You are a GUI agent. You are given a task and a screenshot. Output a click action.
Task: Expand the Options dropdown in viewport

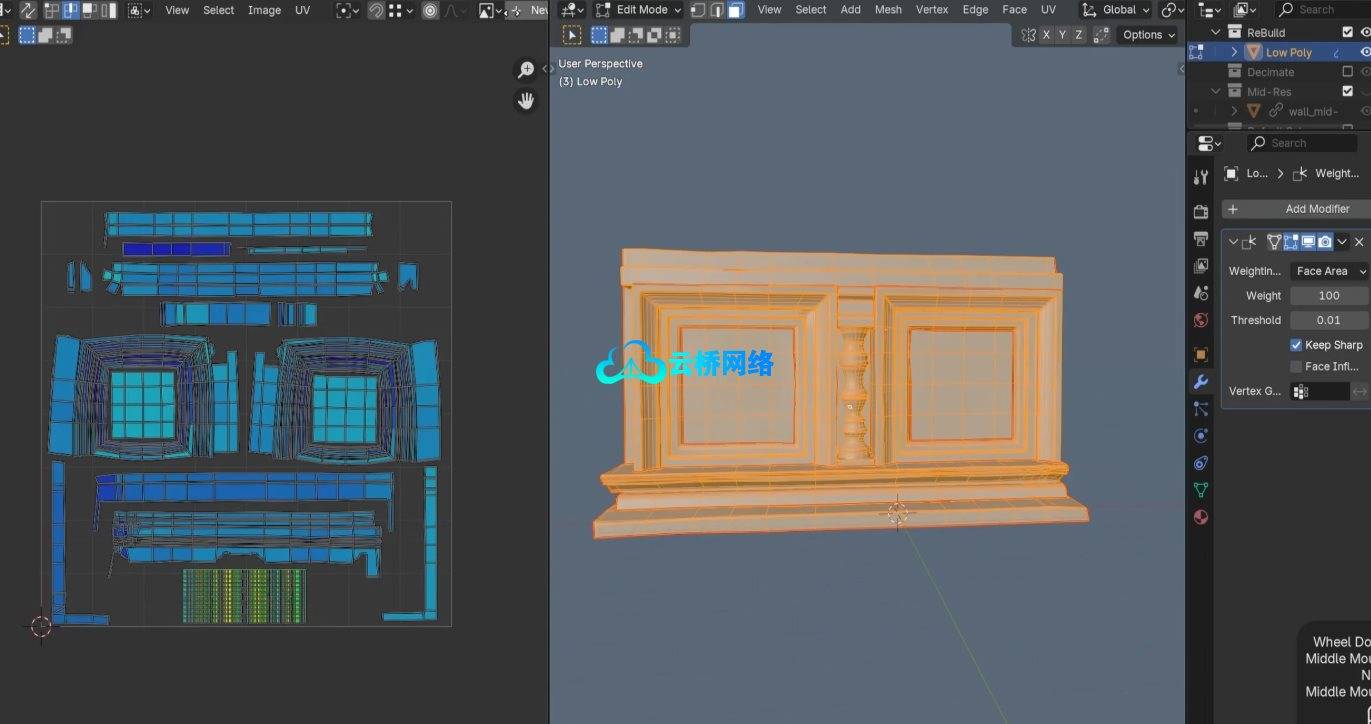point(1148,35)
